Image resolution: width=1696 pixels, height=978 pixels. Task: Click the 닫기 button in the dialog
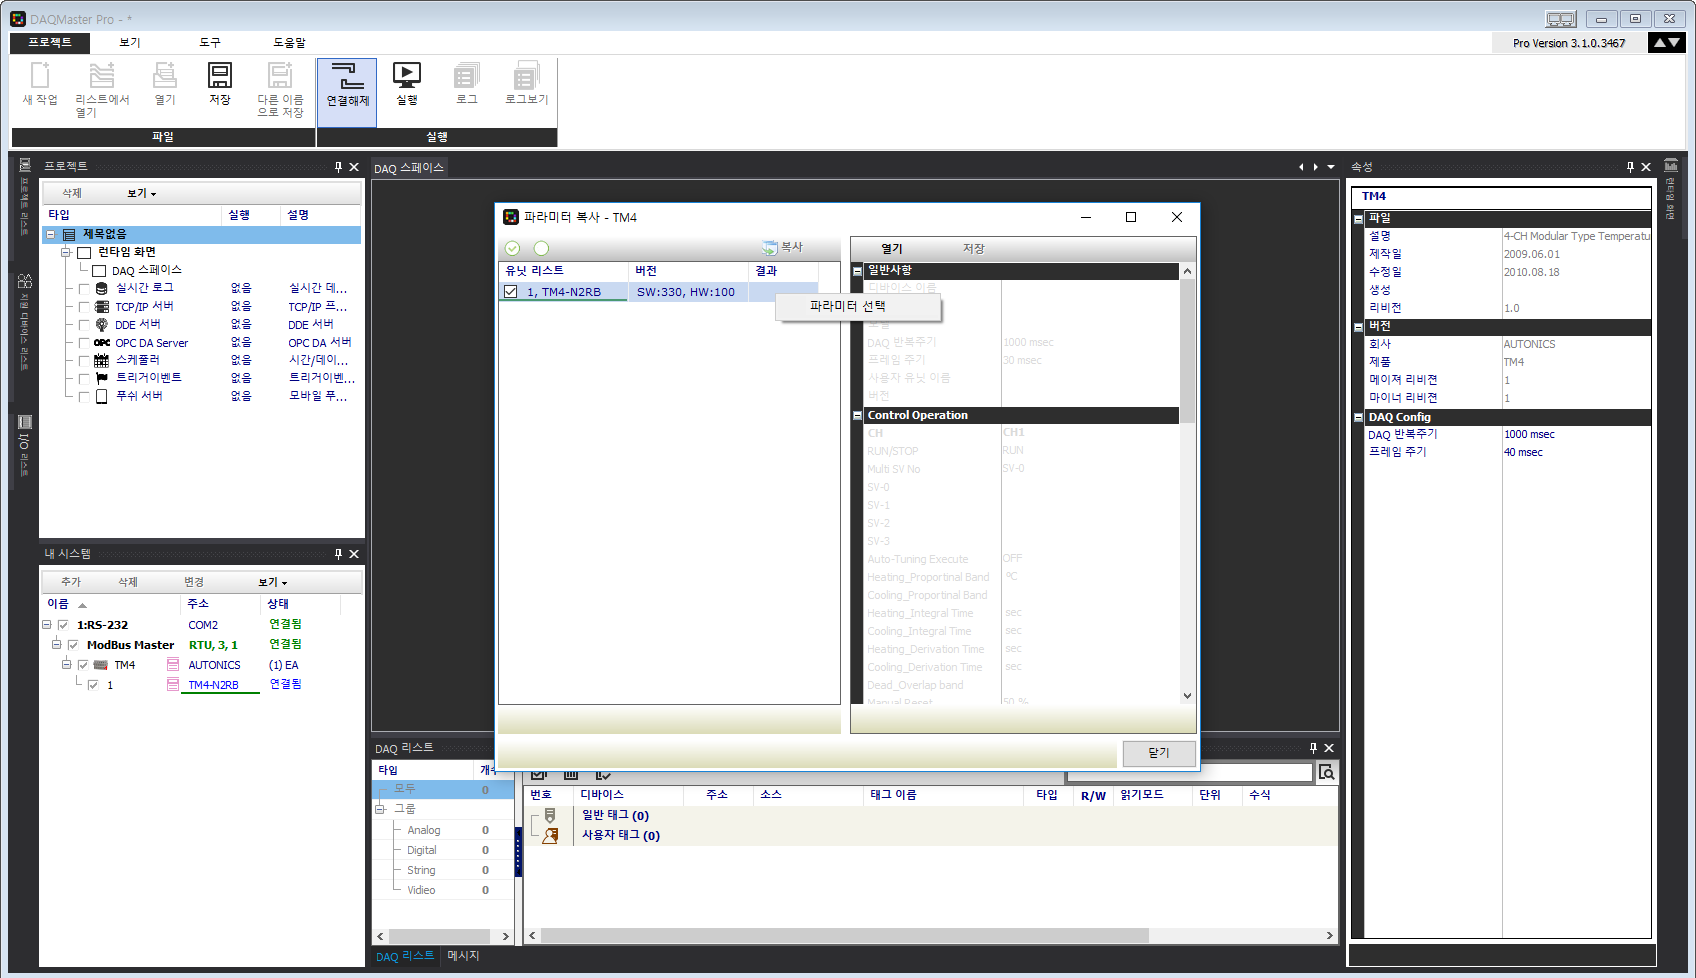pyautogui.click(x=1158, y=753)
